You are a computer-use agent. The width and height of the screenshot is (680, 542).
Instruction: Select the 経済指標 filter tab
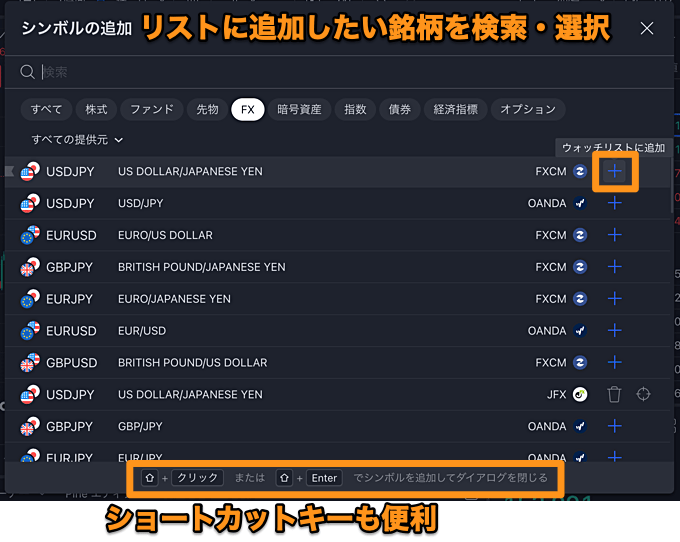(455, 109)
